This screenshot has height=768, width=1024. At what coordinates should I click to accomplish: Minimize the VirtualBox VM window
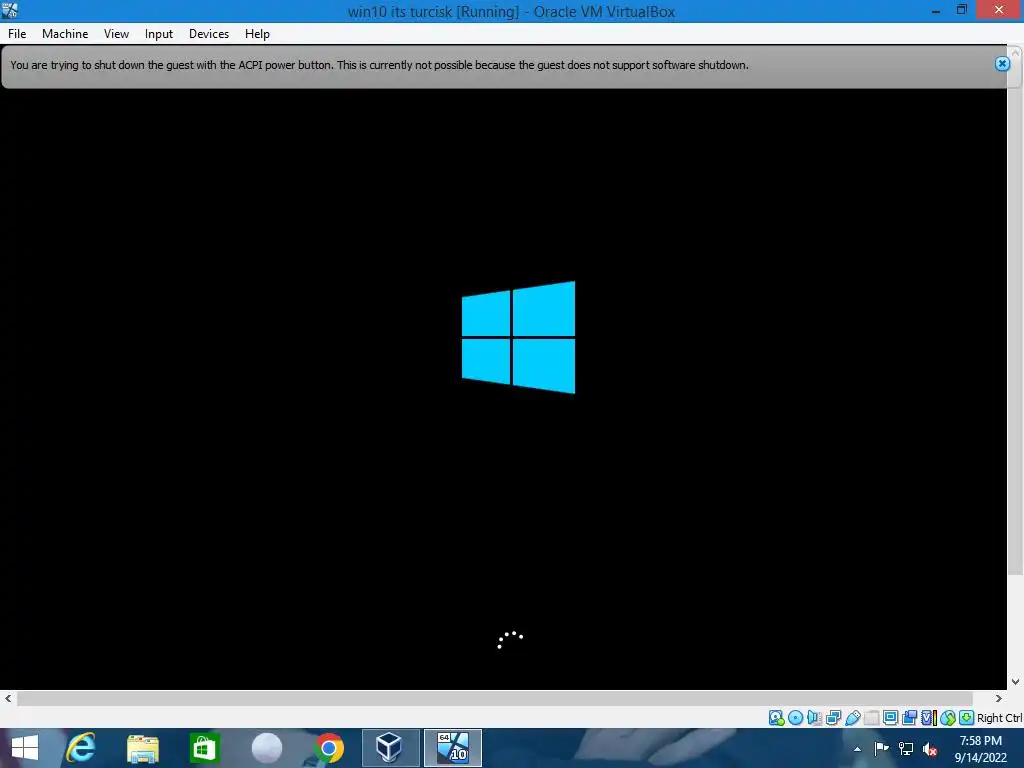point(936,10)
